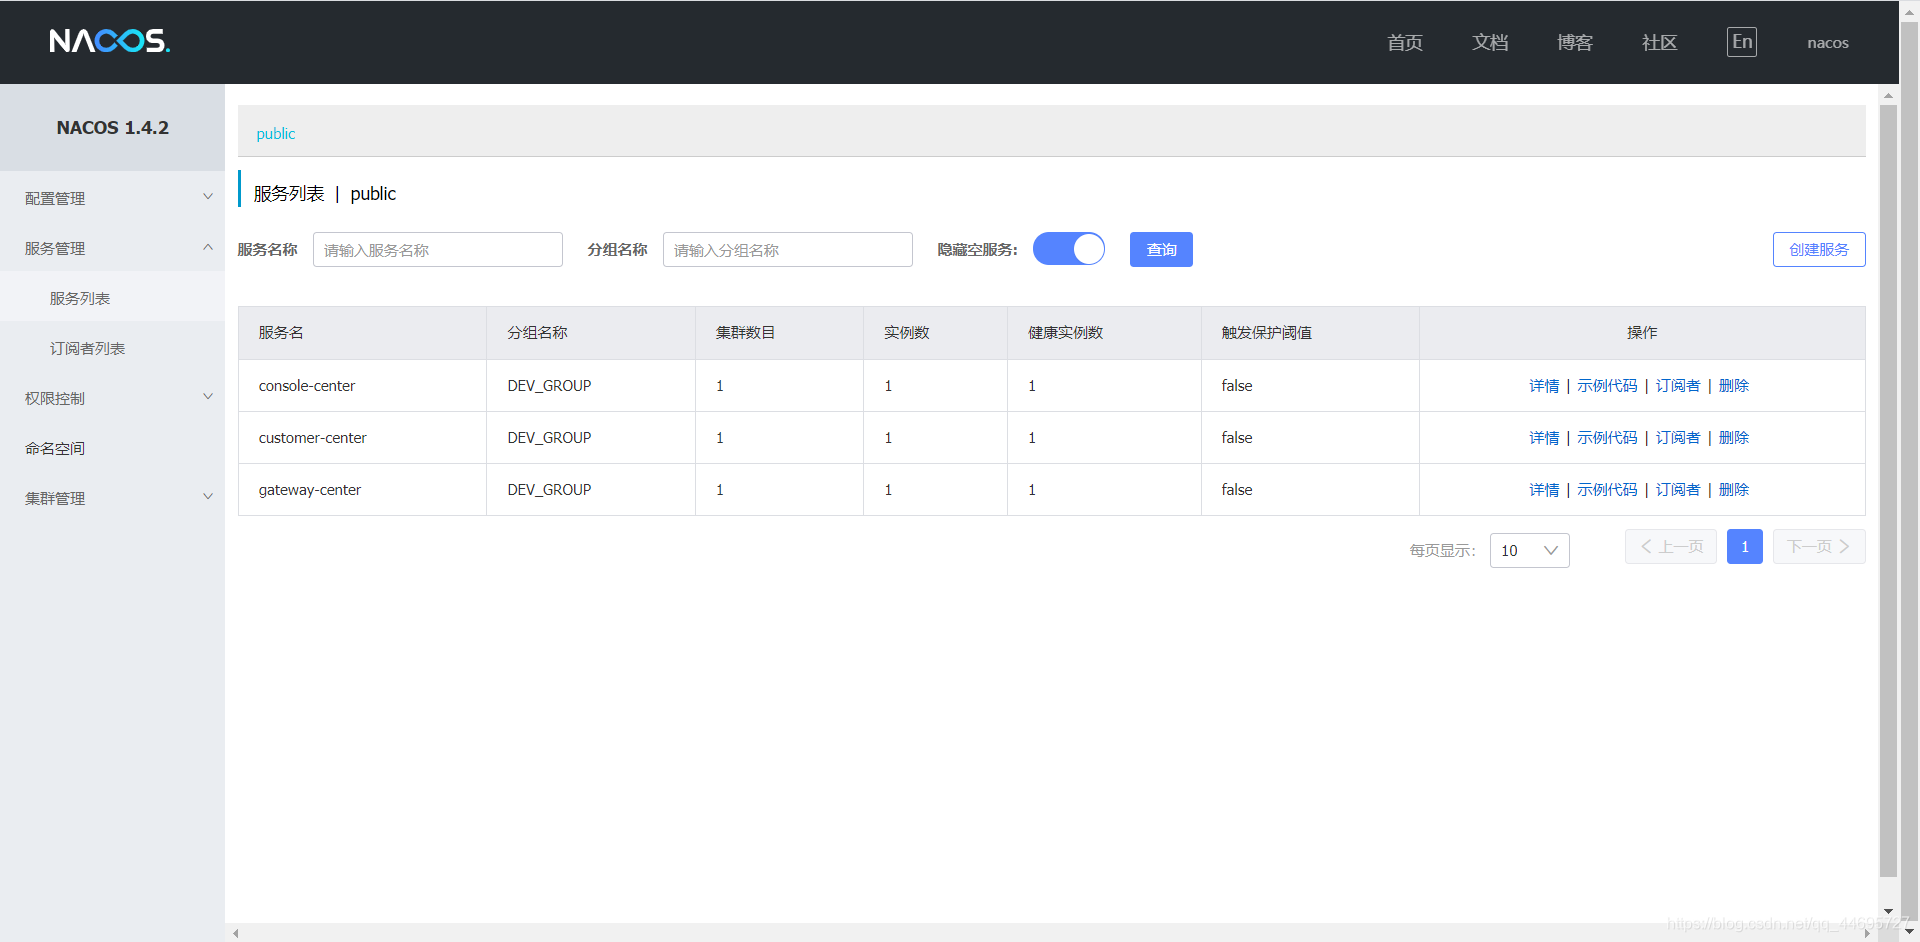
Task: Open 详情 for gateway-center
Action: click(x=1544, y=490)
